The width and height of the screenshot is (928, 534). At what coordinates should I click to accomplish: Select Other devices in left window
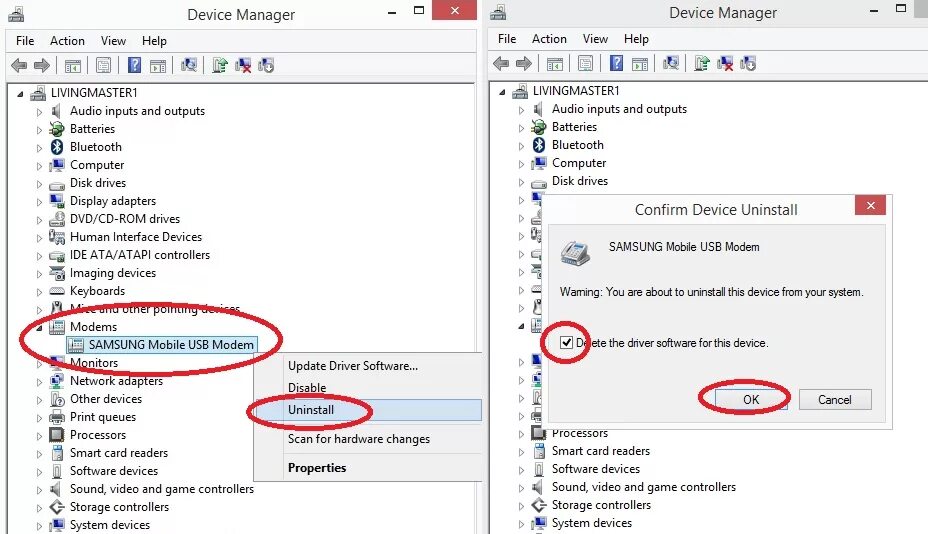pyautogui.click(x=106, y=399)
